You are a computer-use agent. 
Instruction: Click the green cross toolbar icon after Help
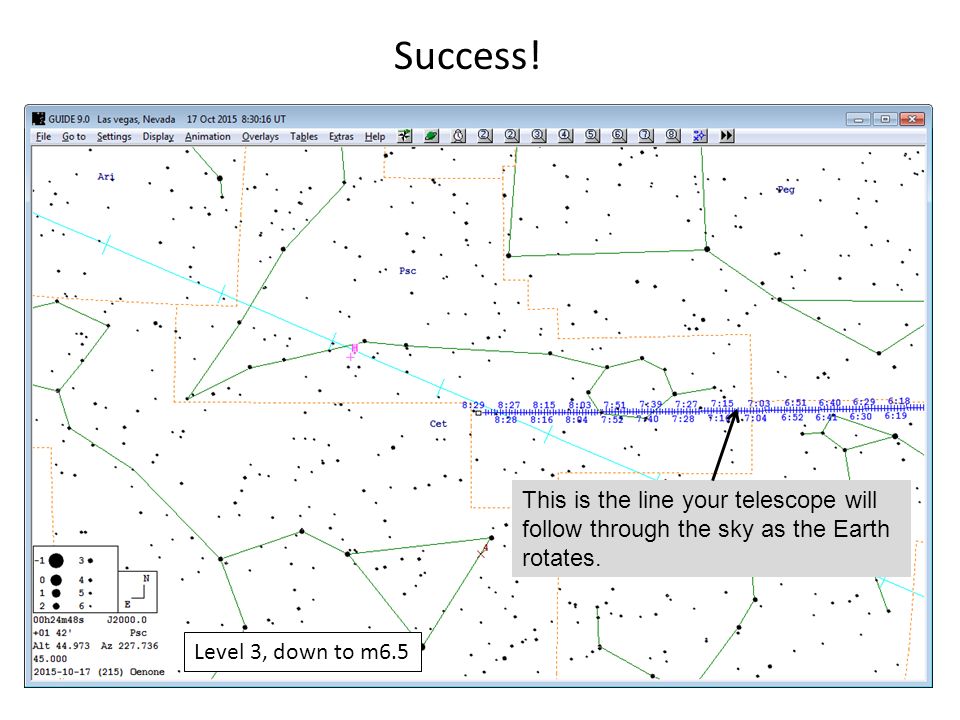point(405,136)
